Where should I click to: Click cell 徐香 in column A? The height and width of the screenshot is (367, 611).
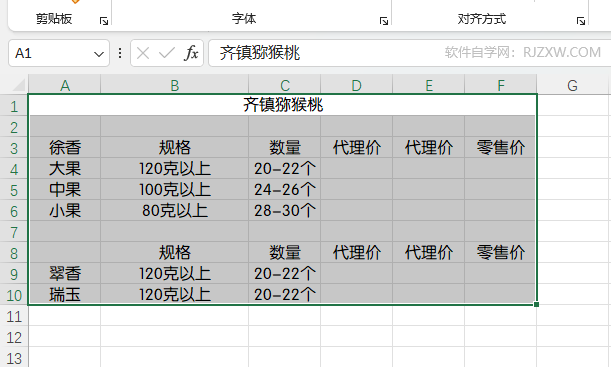coord(65,148)
